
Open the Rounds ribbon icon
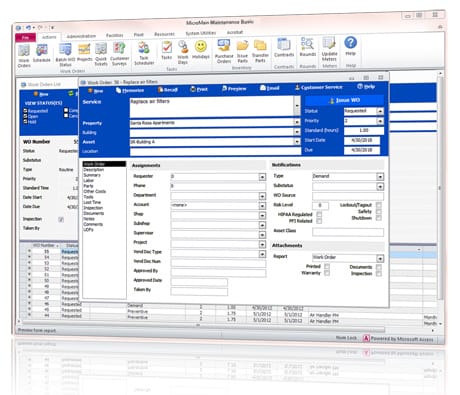tap(307, 47)
